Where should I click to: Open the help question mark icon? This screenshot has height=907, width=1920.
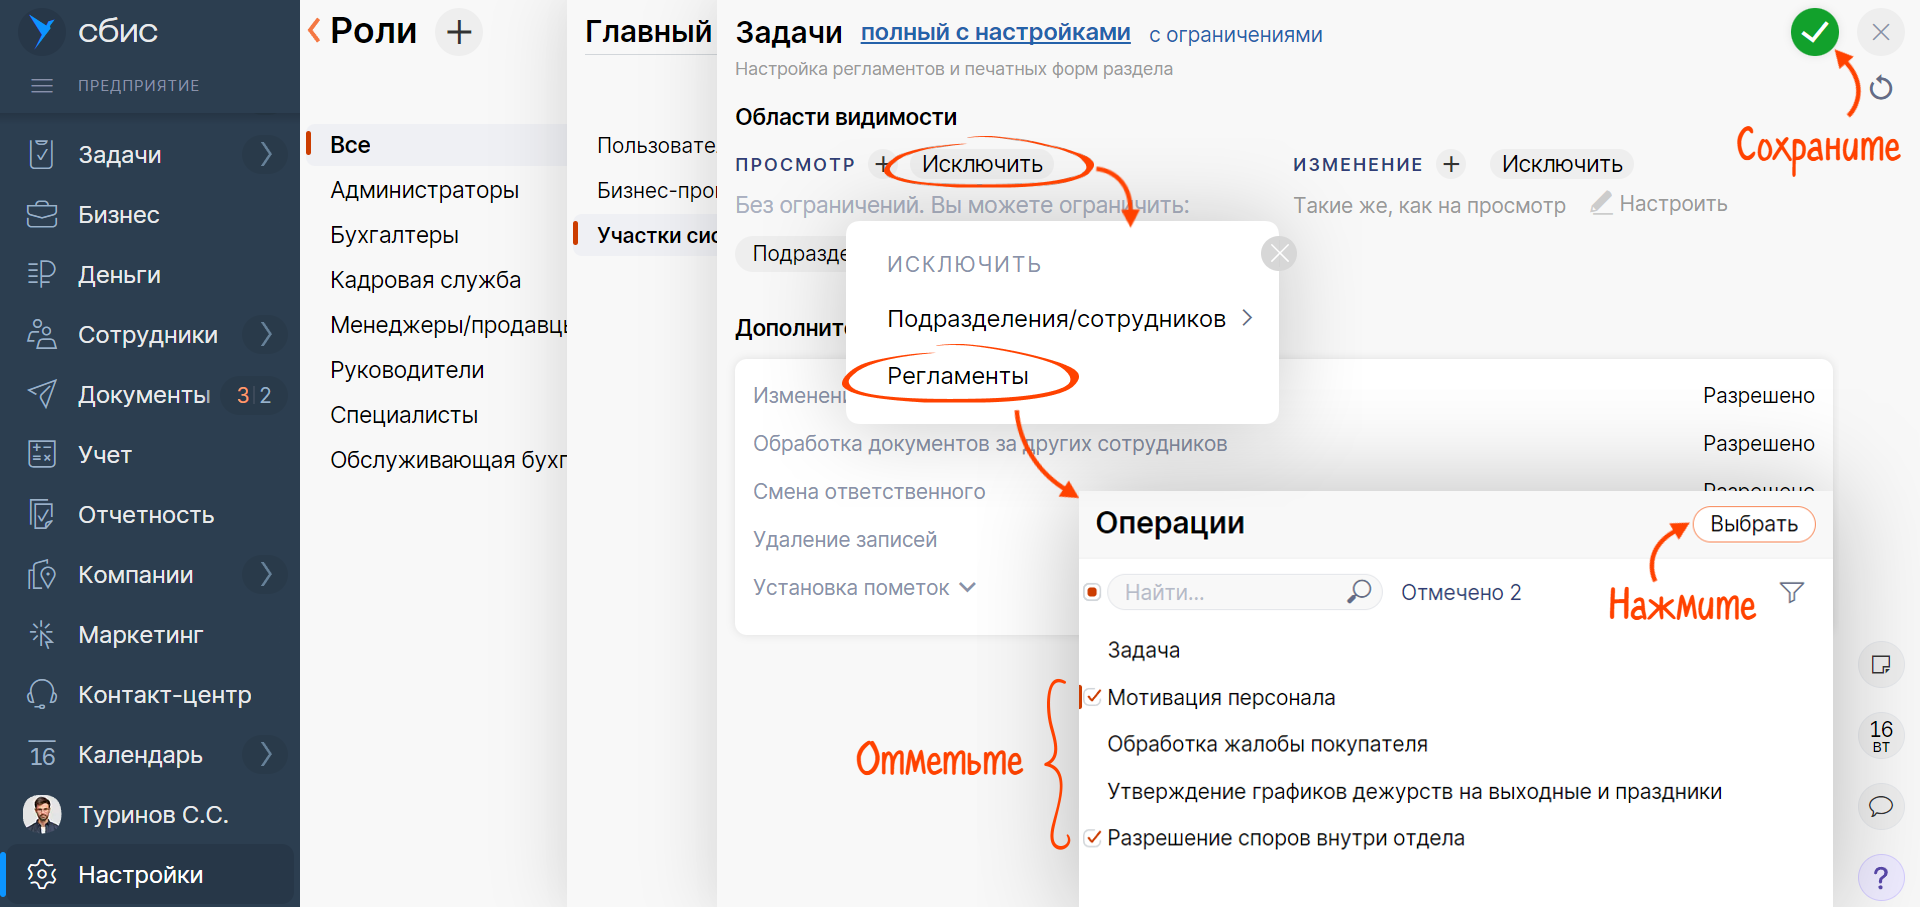(x=1880, y=878)
